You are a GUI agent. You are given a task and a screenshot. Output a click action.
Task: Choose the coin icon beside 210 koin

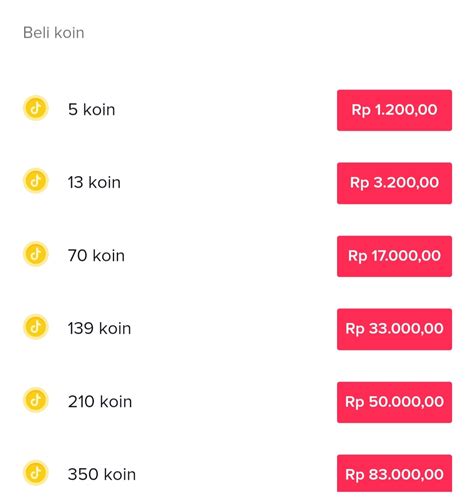point(36,400)
